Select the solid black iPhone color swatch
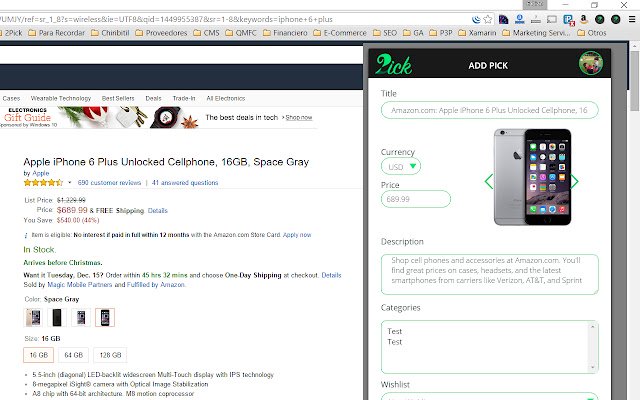Screen dimensions: 640x400 point(57,318)
